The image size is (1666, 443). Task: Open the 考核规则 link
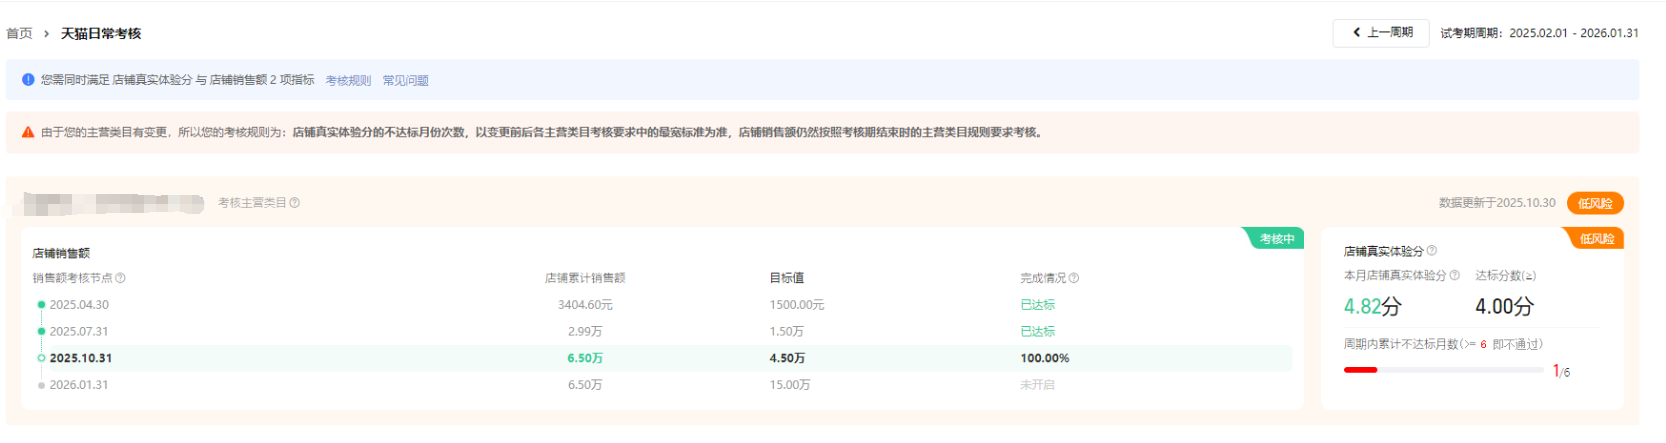348,81
